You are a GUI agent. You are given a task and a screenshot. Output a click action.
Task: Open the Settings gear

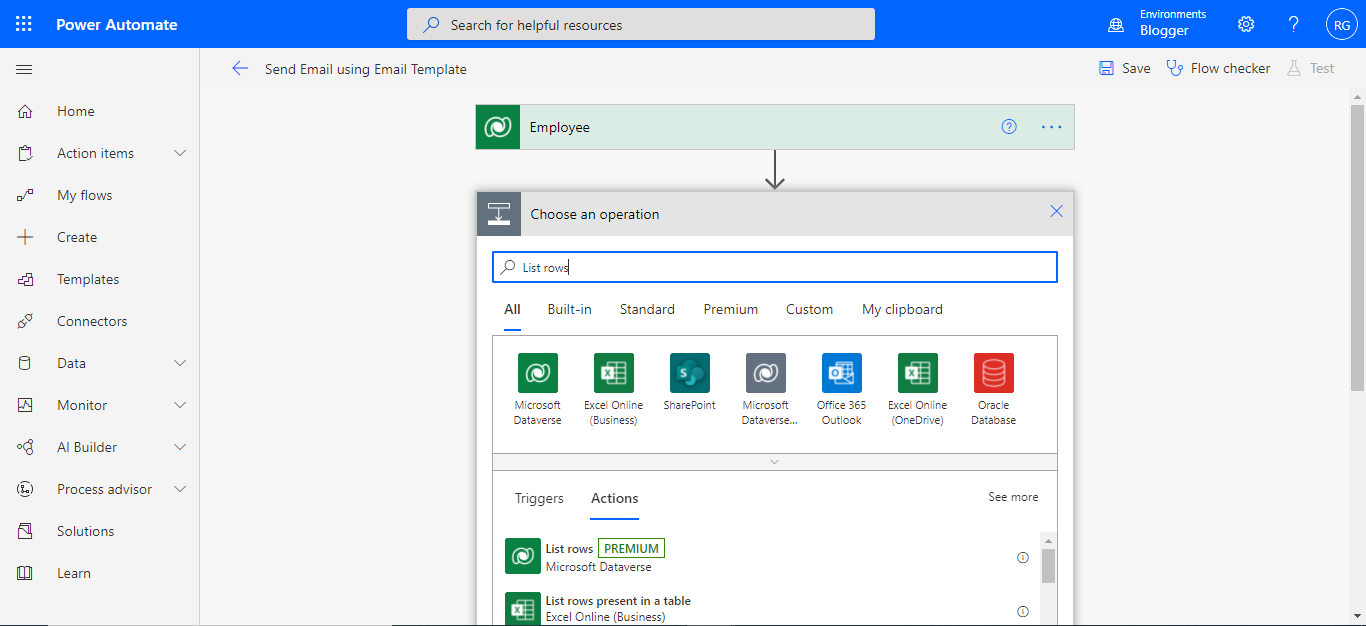[x=1246, y=24]
